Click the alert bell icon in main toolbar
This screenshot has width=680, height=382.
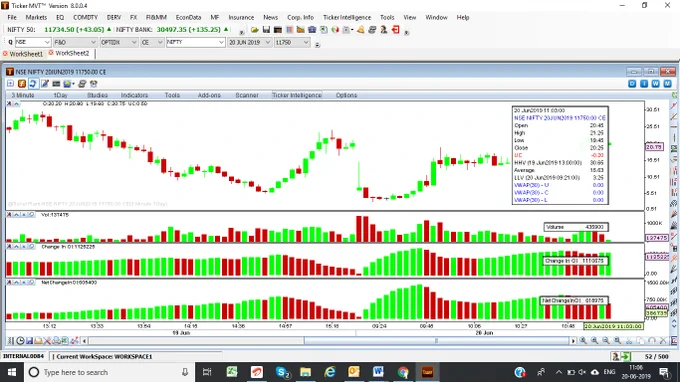point(360,30)
